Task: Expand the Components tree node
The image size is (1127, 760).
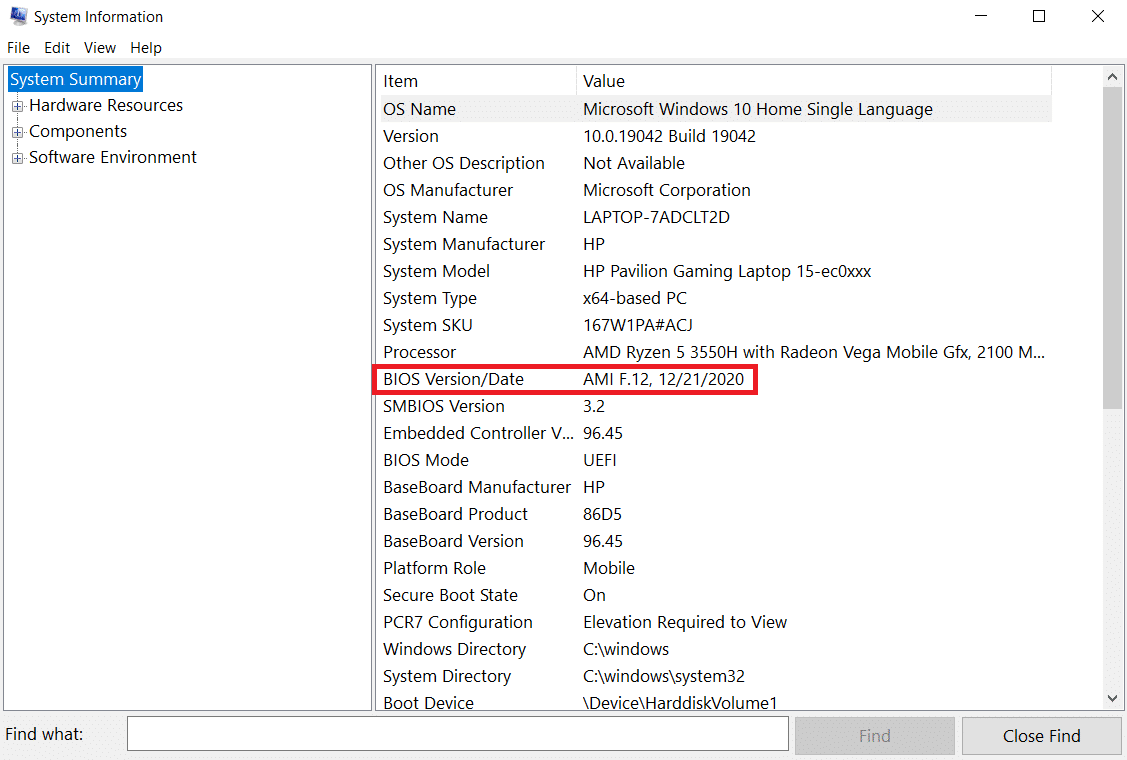Action: [17, 132]
